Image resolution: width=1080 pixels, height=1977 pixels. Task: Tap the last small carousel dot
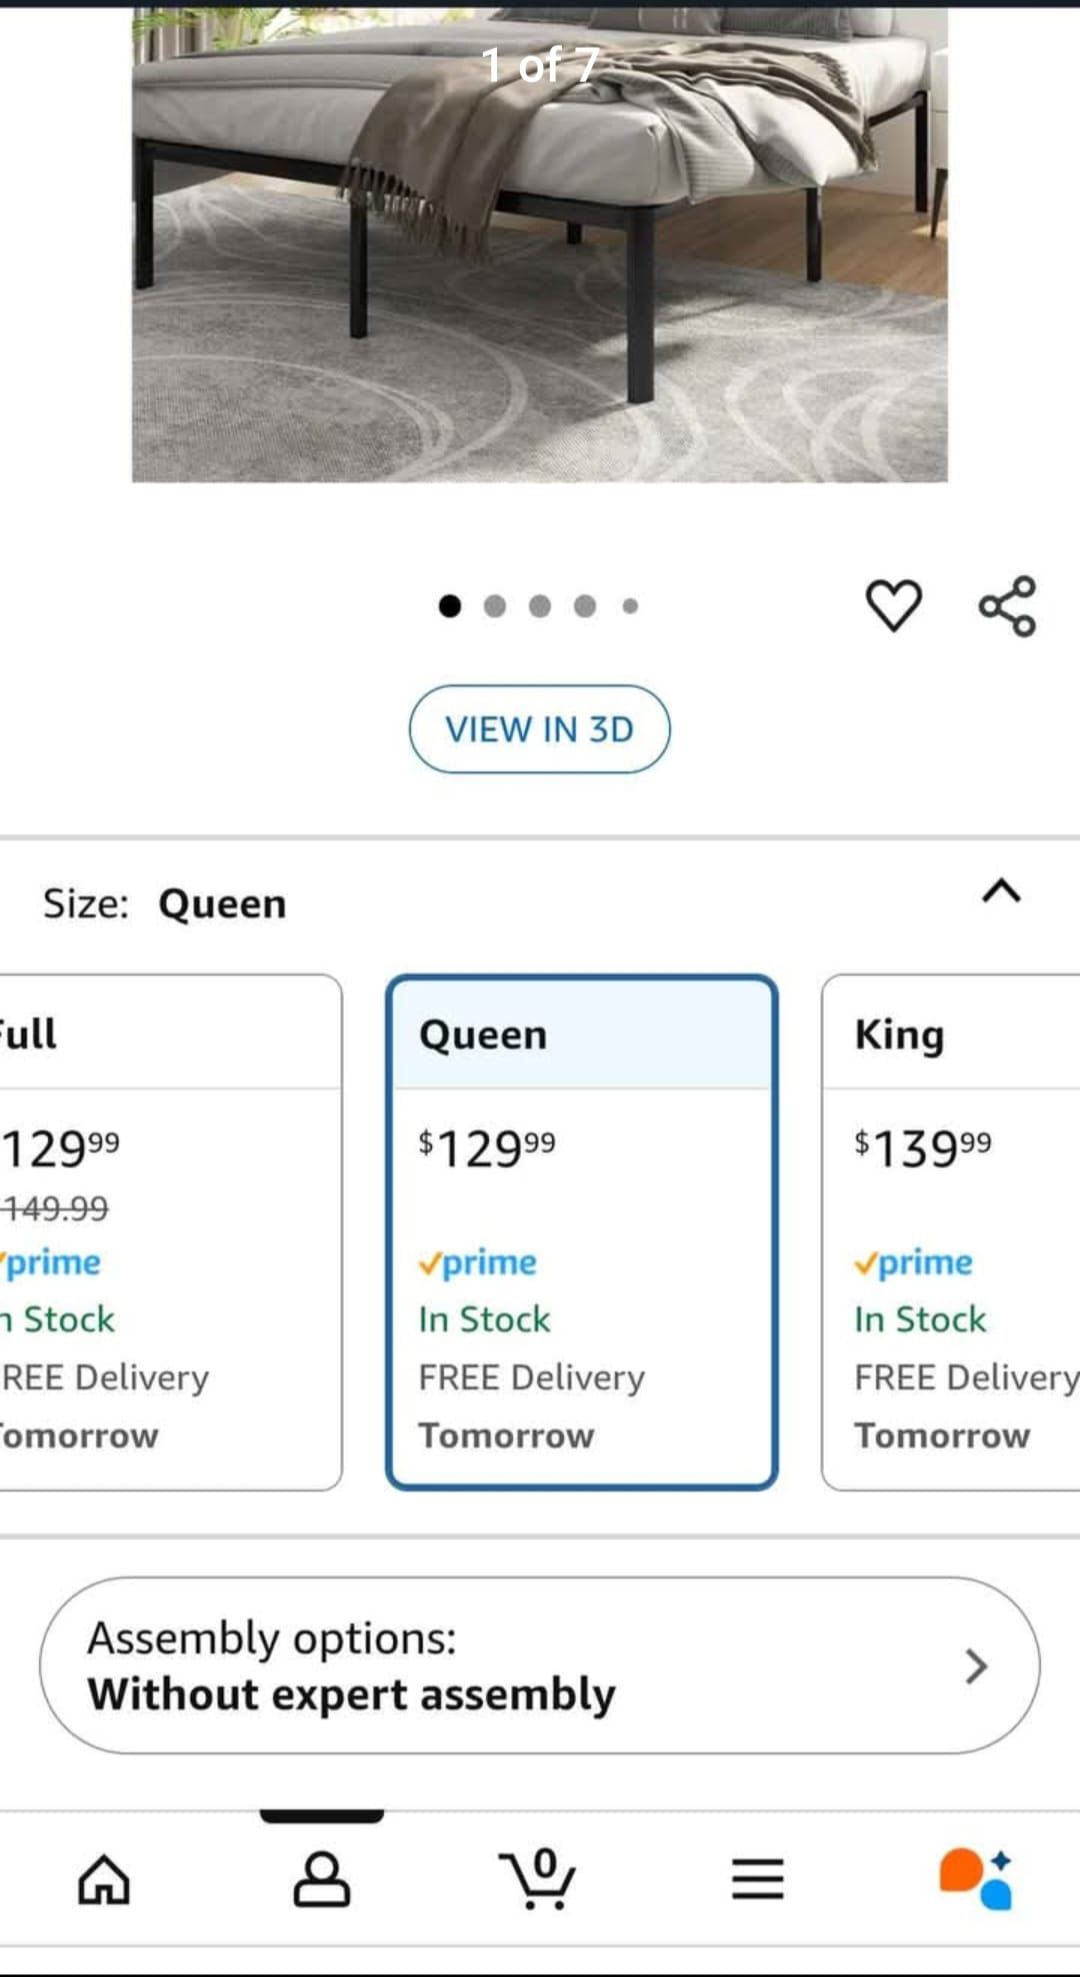[x=630, y=606]
